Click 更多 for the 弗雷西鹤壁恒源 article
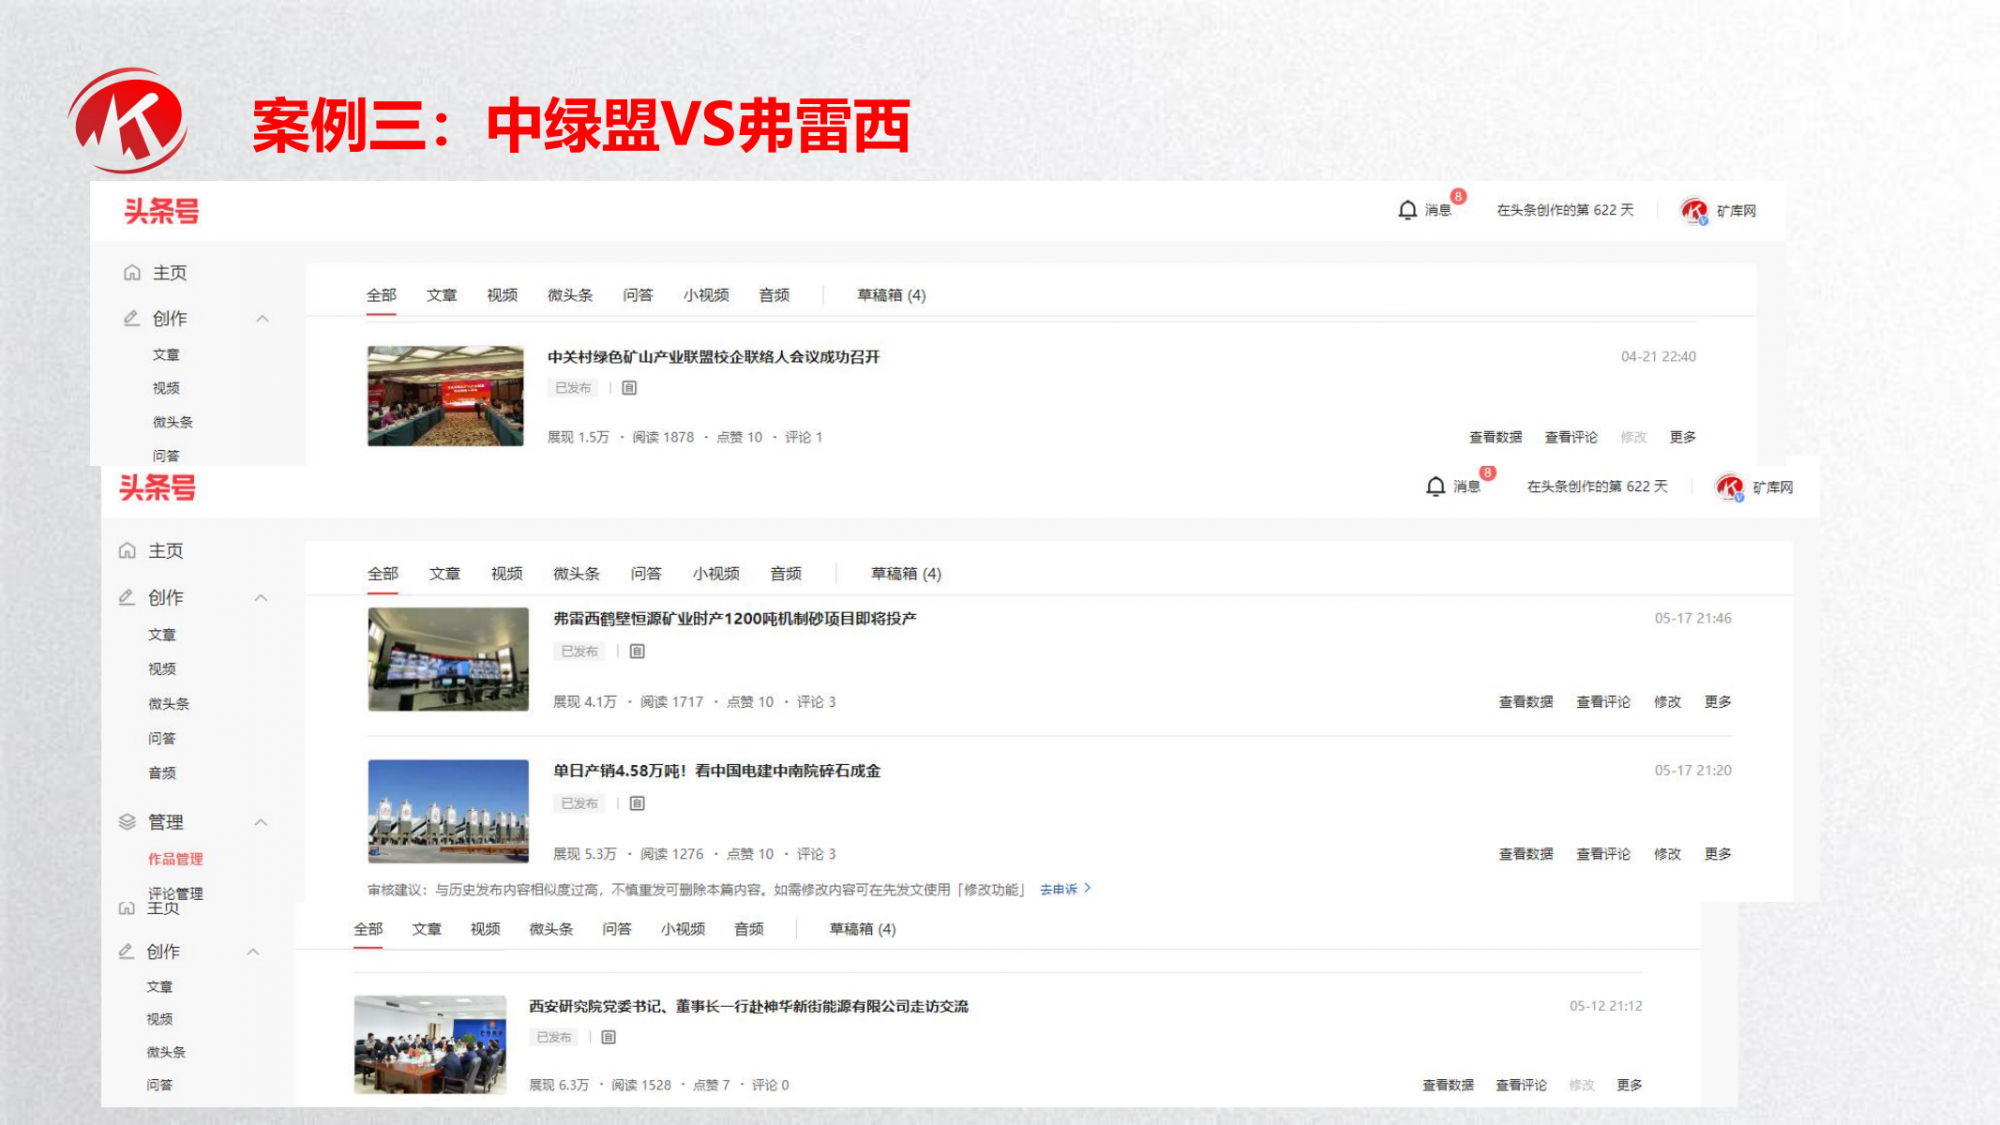2000x1125 pixels. tap(1718, 702)
